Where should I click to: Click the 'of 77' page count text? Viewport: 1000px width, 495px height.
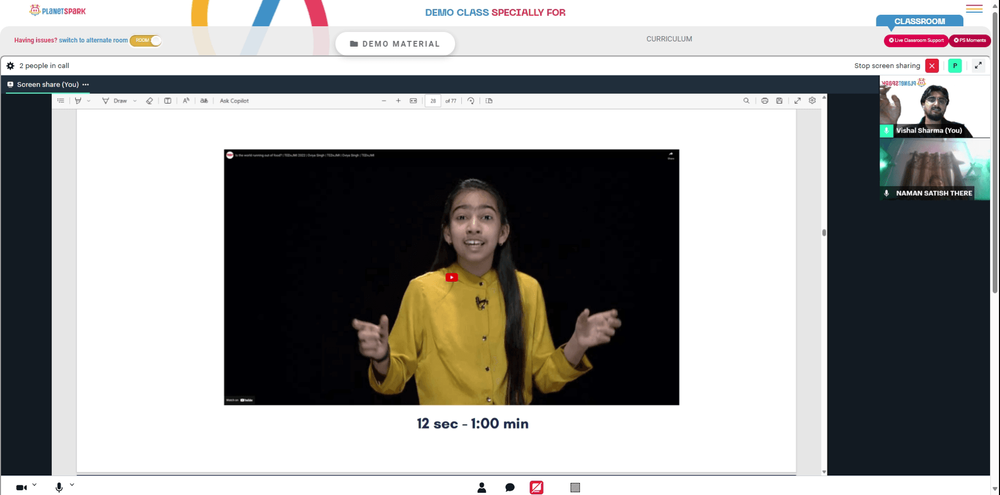[451, 101]
